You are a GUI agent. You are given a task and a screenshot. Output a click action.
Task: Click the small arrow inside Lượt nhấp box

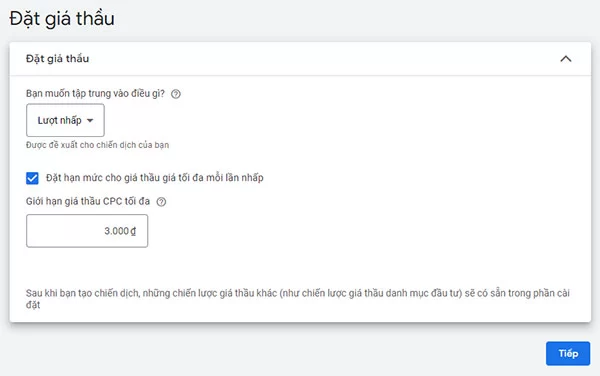[x=90, y=120]
